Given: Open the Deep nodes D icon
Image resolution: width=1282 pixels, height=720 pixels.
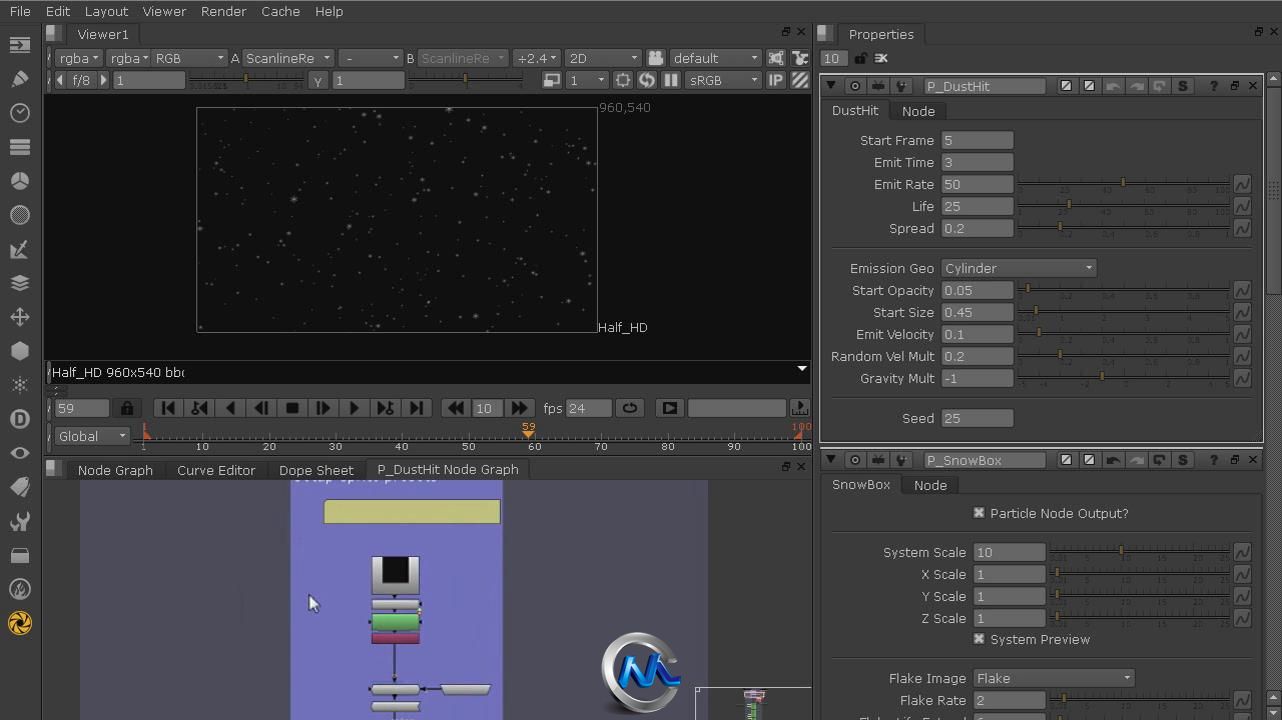Looking at the screenshot, I should [19, 419].
